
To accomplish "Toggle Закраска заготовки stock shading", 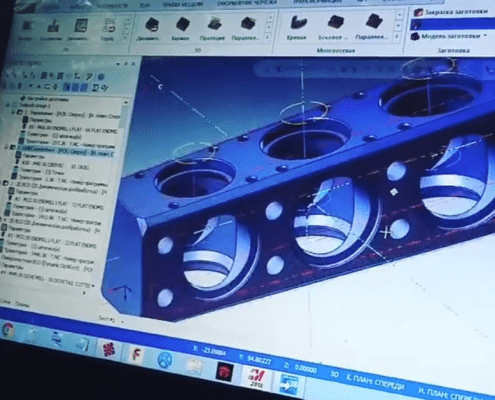I will point(451,12).
